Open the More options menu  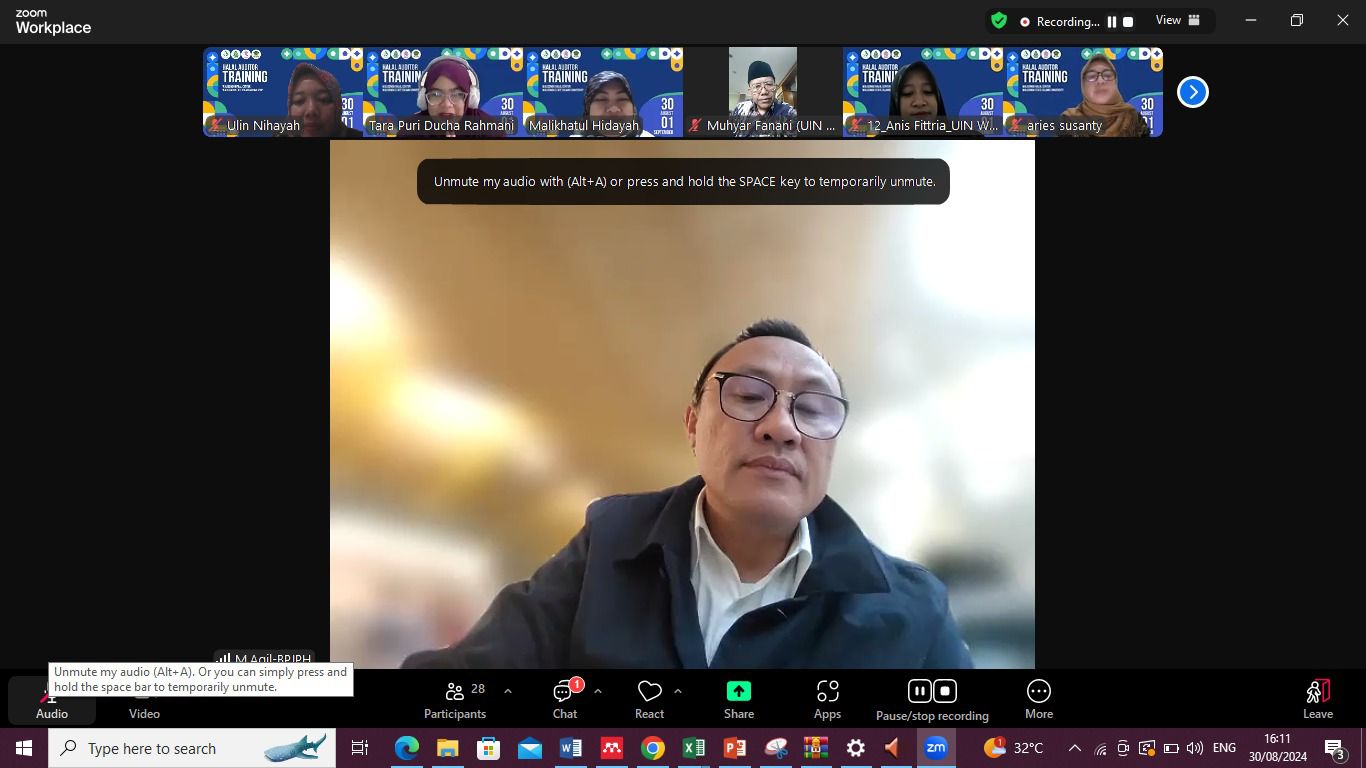1039,699
